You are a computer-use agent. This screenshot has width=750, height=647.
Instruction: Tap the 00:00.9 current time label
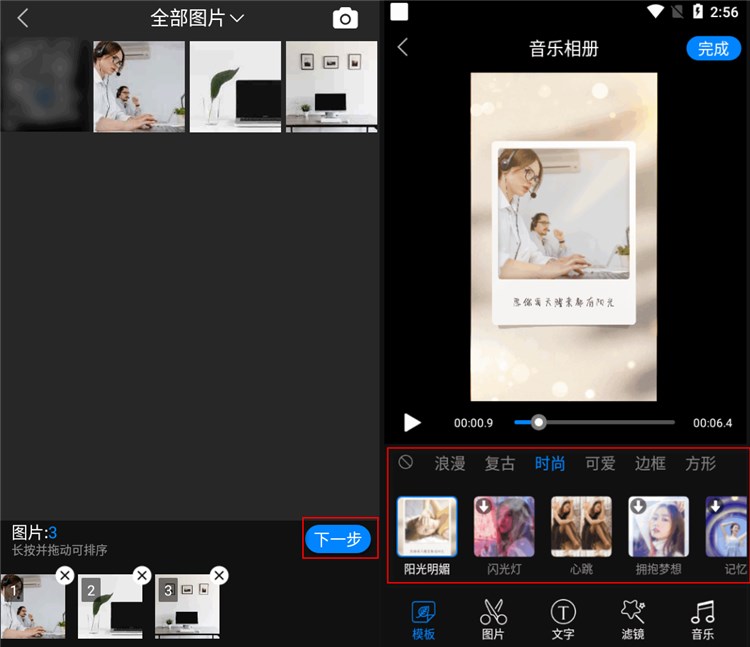tap(473, 423)
